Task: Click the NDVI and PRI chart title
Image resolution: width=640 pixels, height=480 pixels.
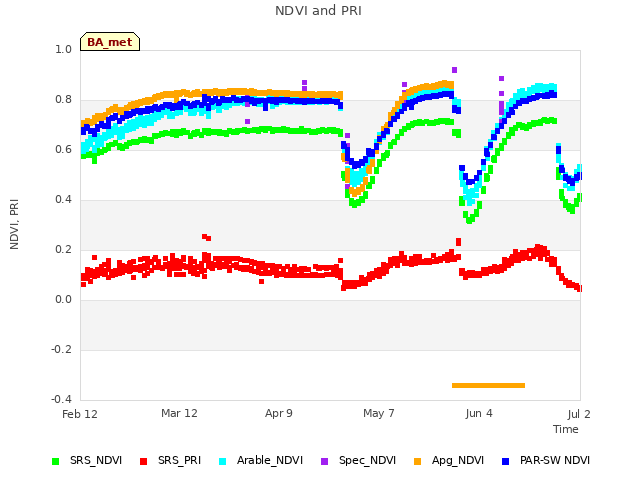Action: click(318, 11)
